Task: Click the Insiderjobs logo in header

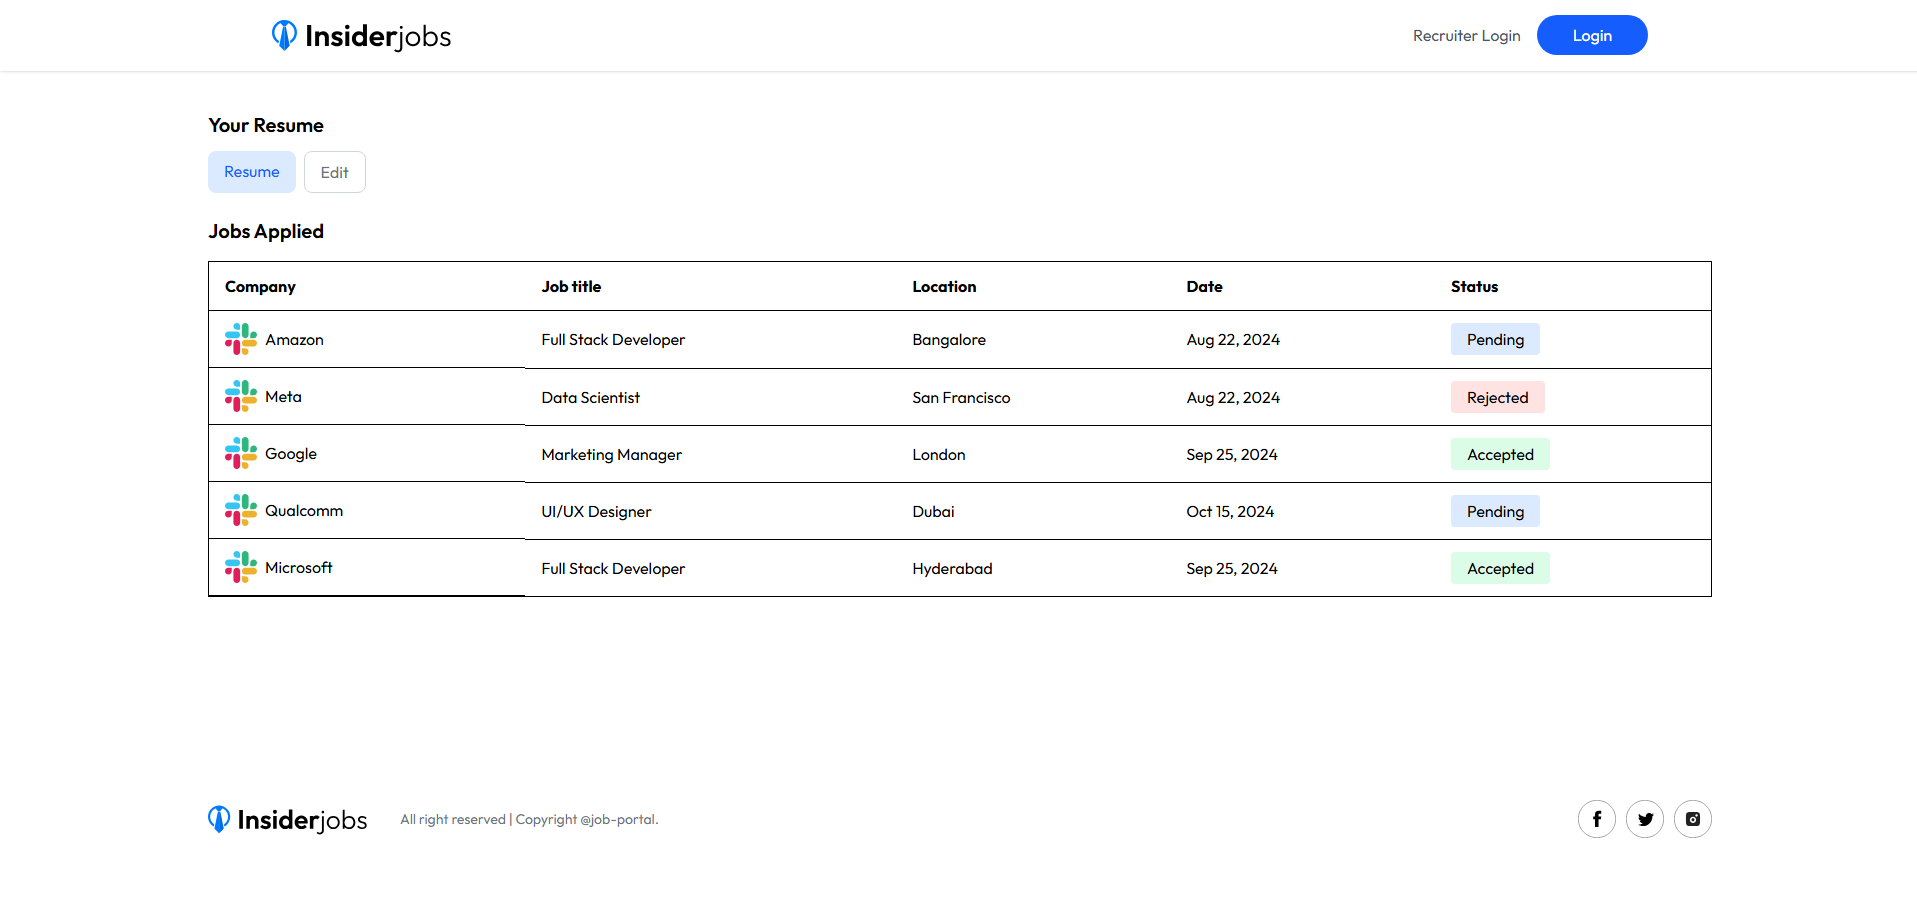Action: tap(361, 36)
